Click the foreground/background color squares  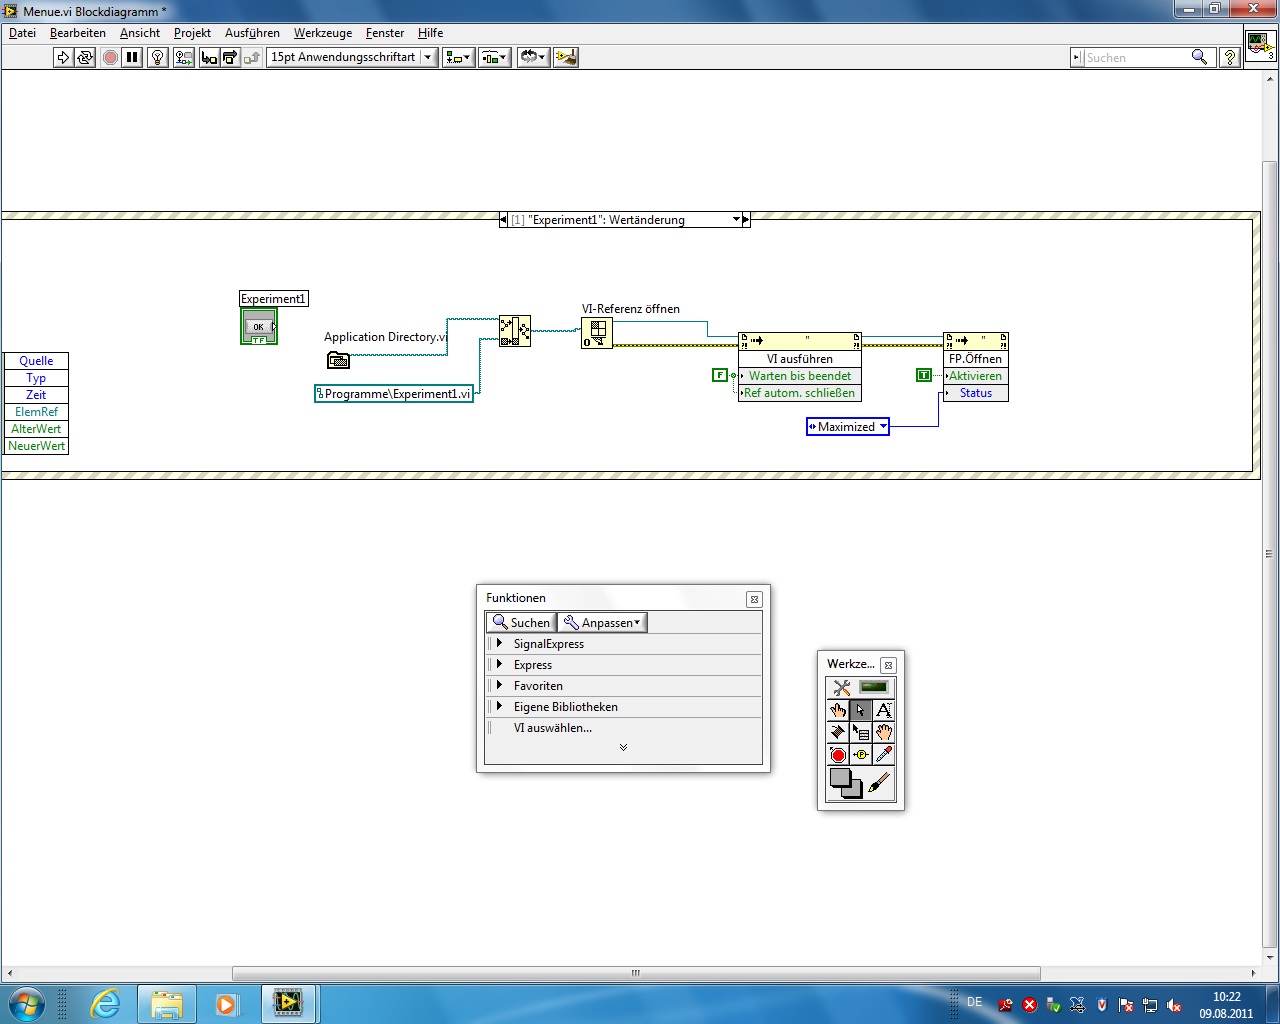click(x=845, y=783)
